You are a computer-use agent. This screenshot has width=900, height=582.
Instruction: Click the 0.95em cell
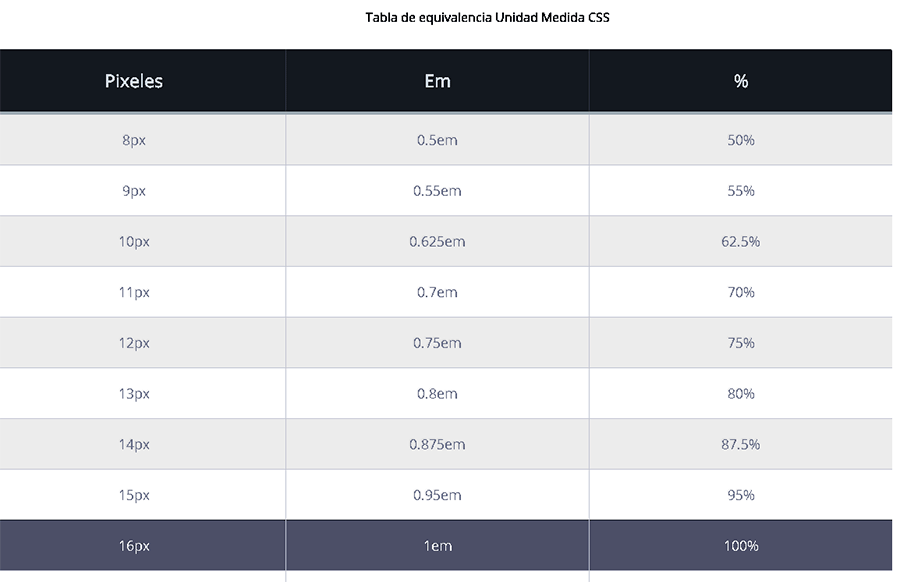pyautogui.click(x=437, y=495)
